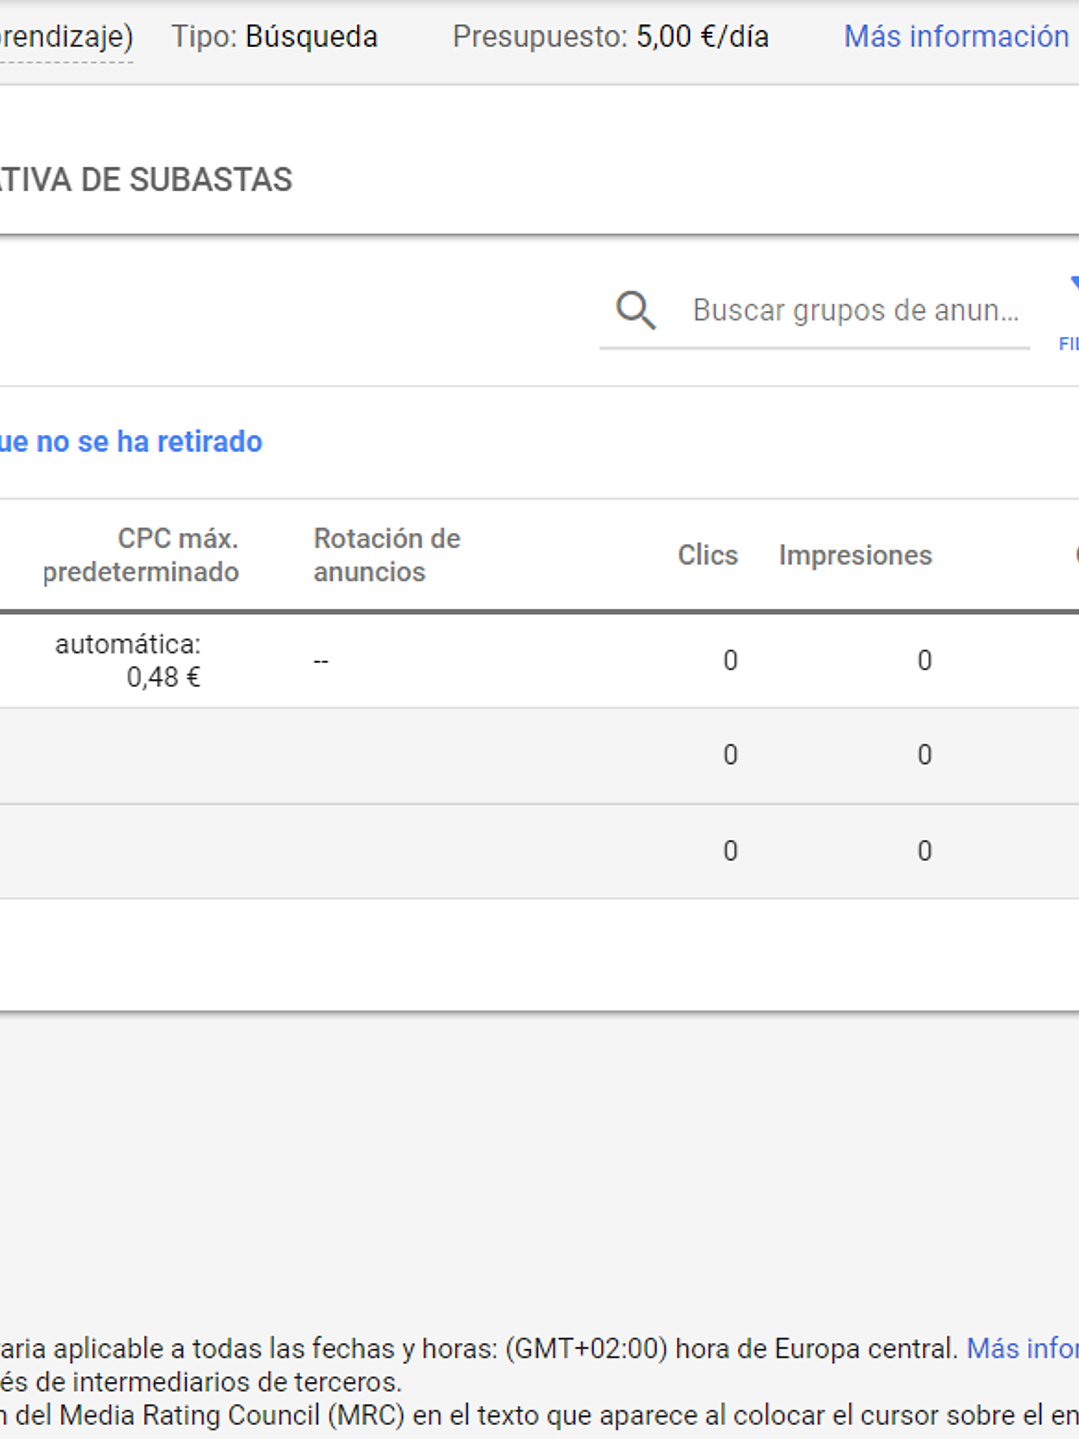Screen dimensions: 1079x1439
Task: Click the Clics value in the second row
Action: click(730, 755)
